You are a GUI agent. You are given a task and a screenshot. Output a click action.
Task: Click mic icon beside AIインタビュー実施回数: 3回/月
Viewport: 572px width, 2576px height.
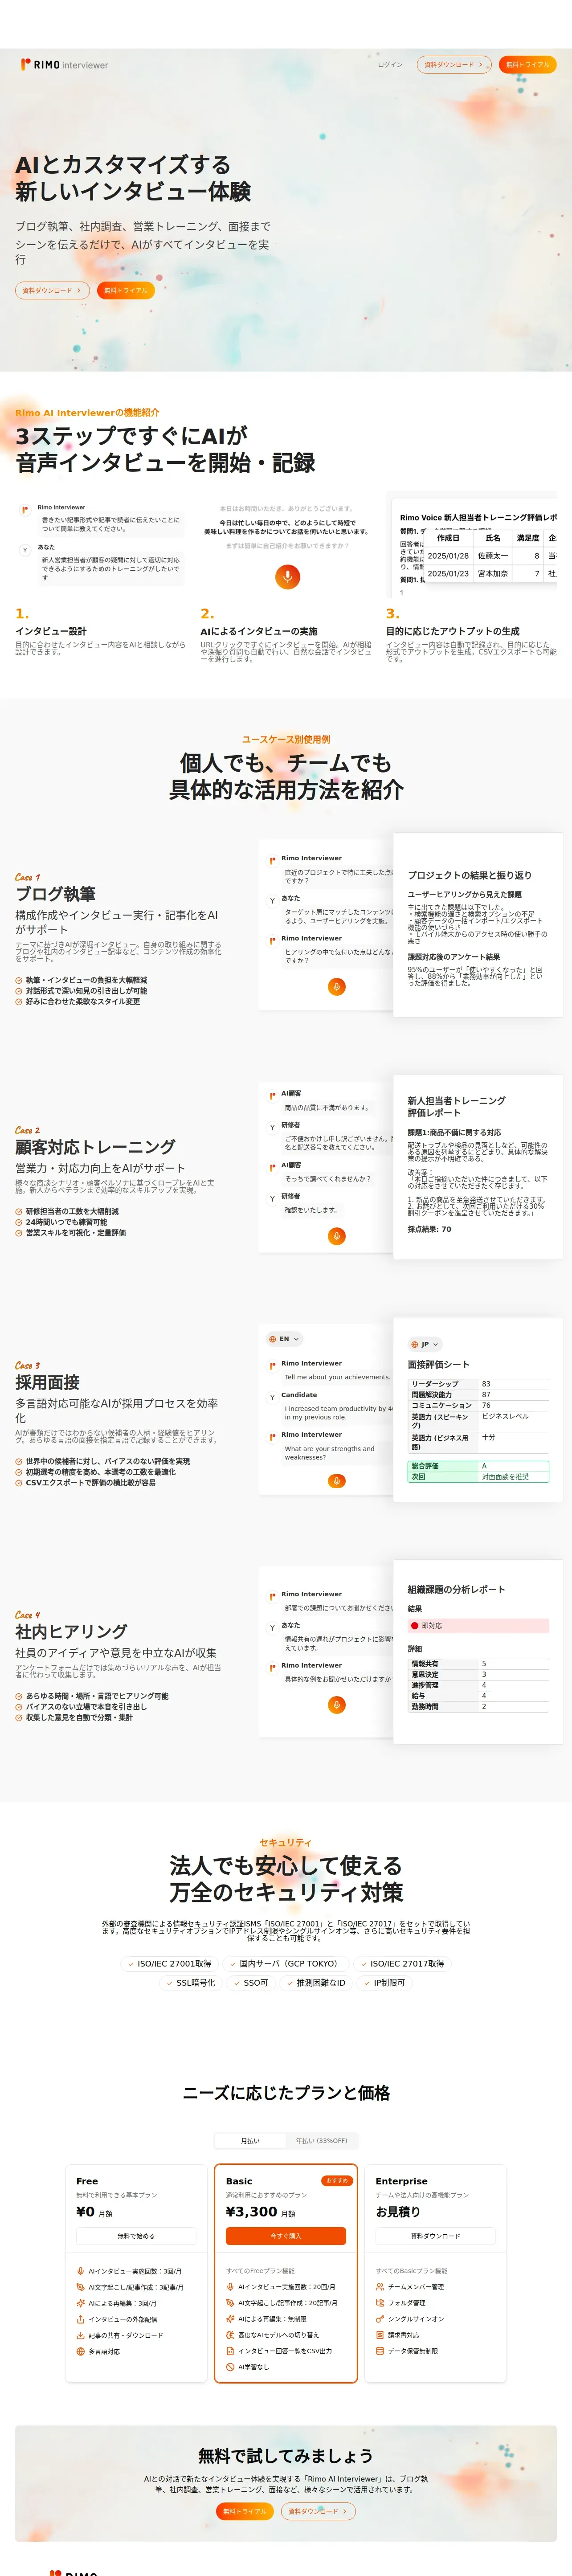click(80, 2271)
